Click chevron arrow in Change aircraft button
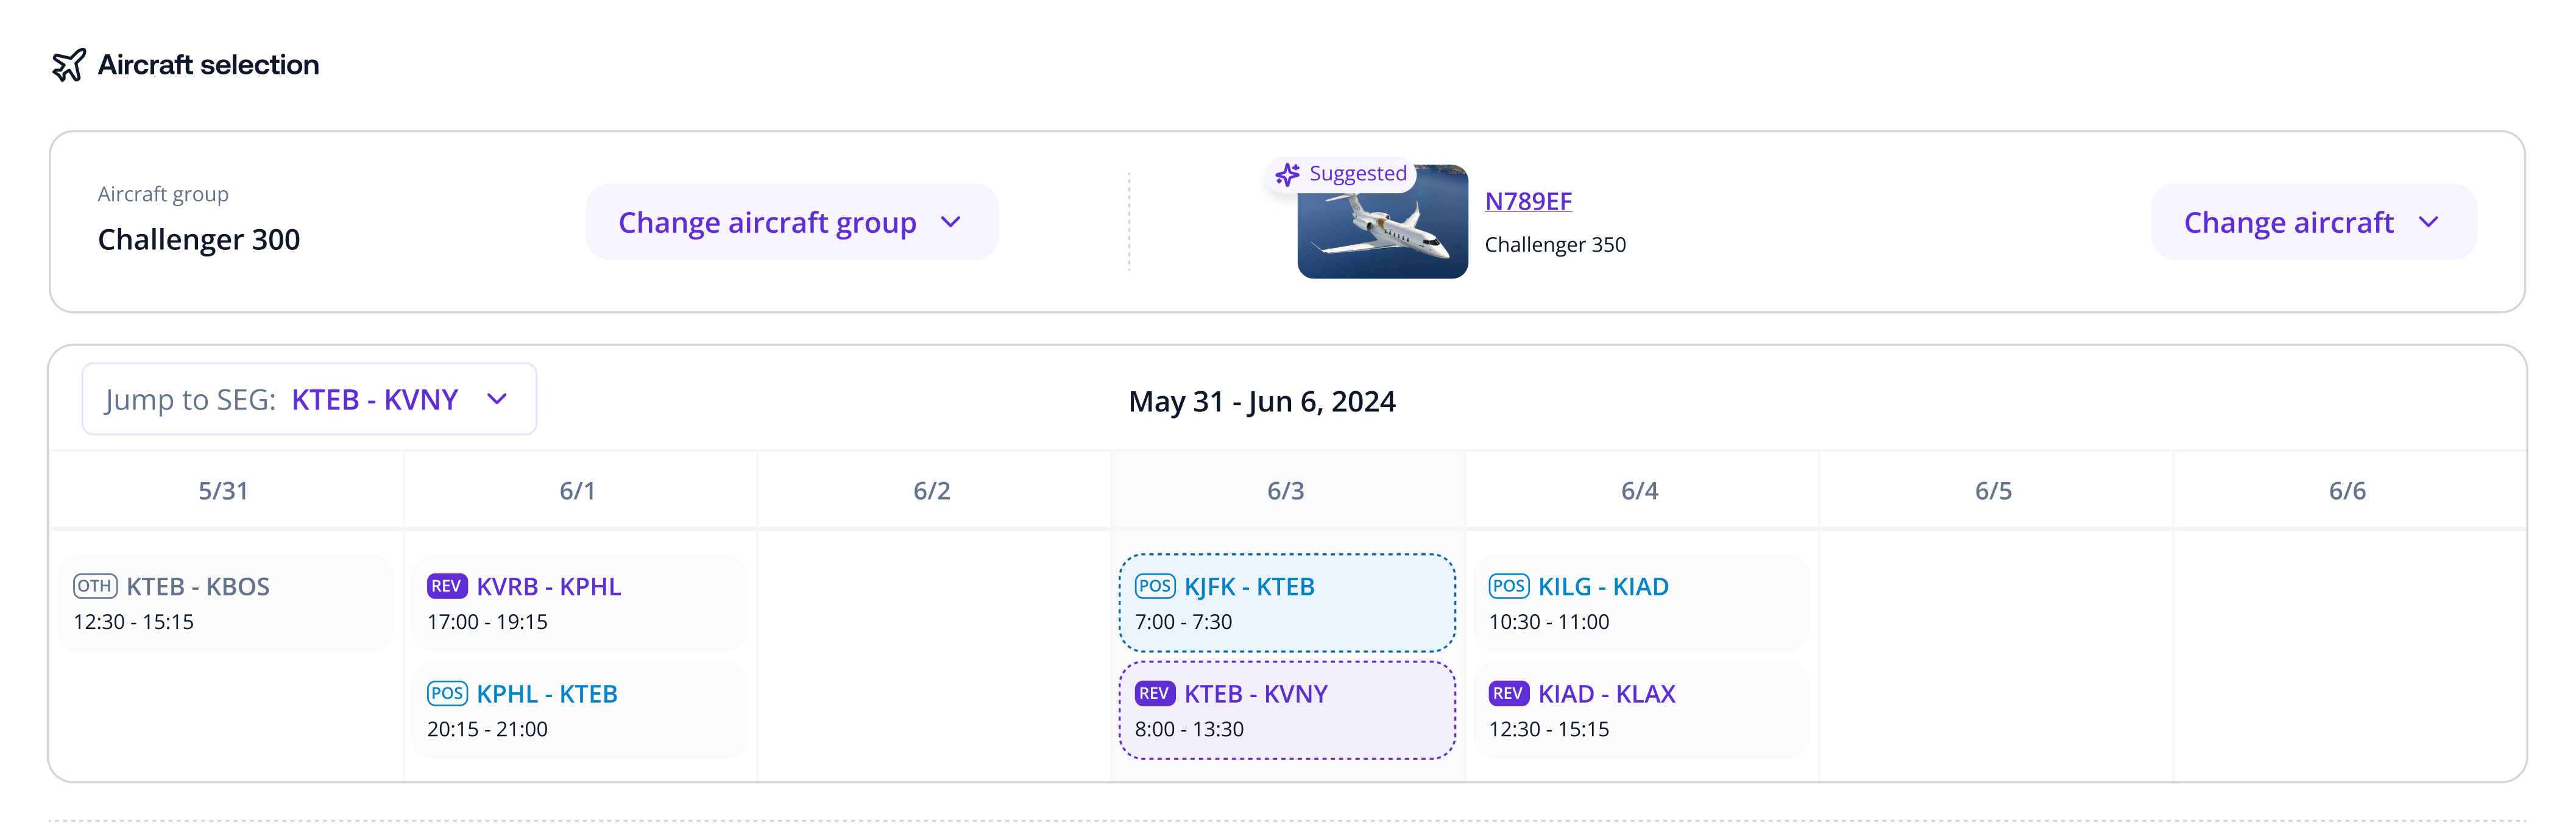 pos(2429,222)
